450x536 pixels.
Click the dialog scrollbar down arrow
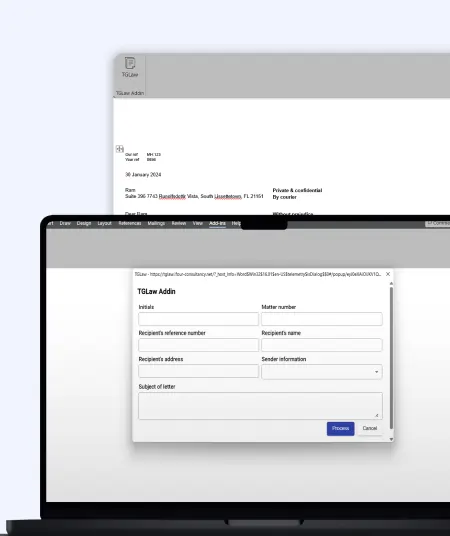(391, 439)
